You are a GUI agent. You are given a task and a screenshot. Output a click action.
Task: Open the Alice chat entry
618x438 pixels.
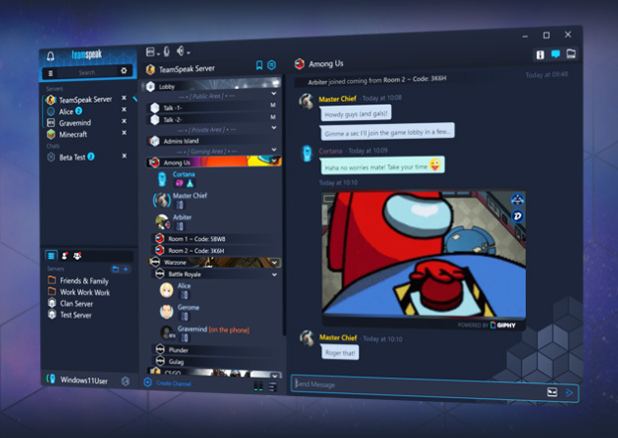(x=66, y=112)
